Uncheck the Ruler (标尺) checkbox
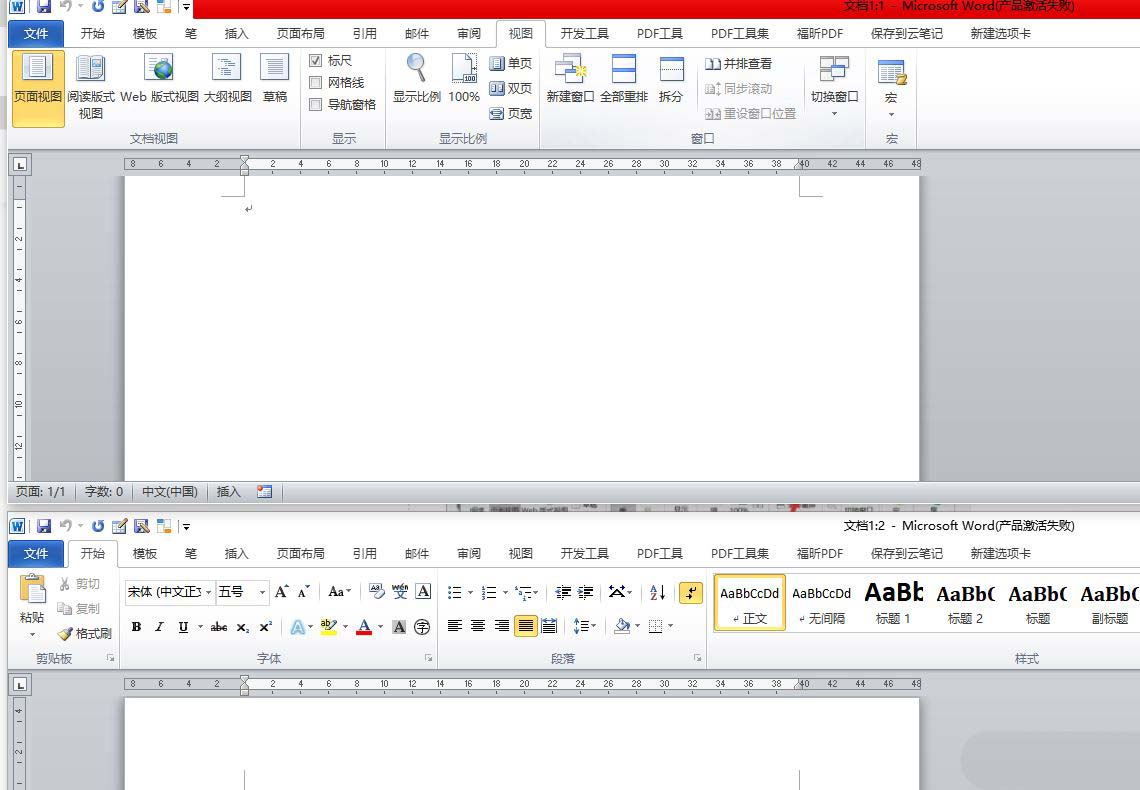Screen dimensions: 1140x790 [x=316, y=61]
